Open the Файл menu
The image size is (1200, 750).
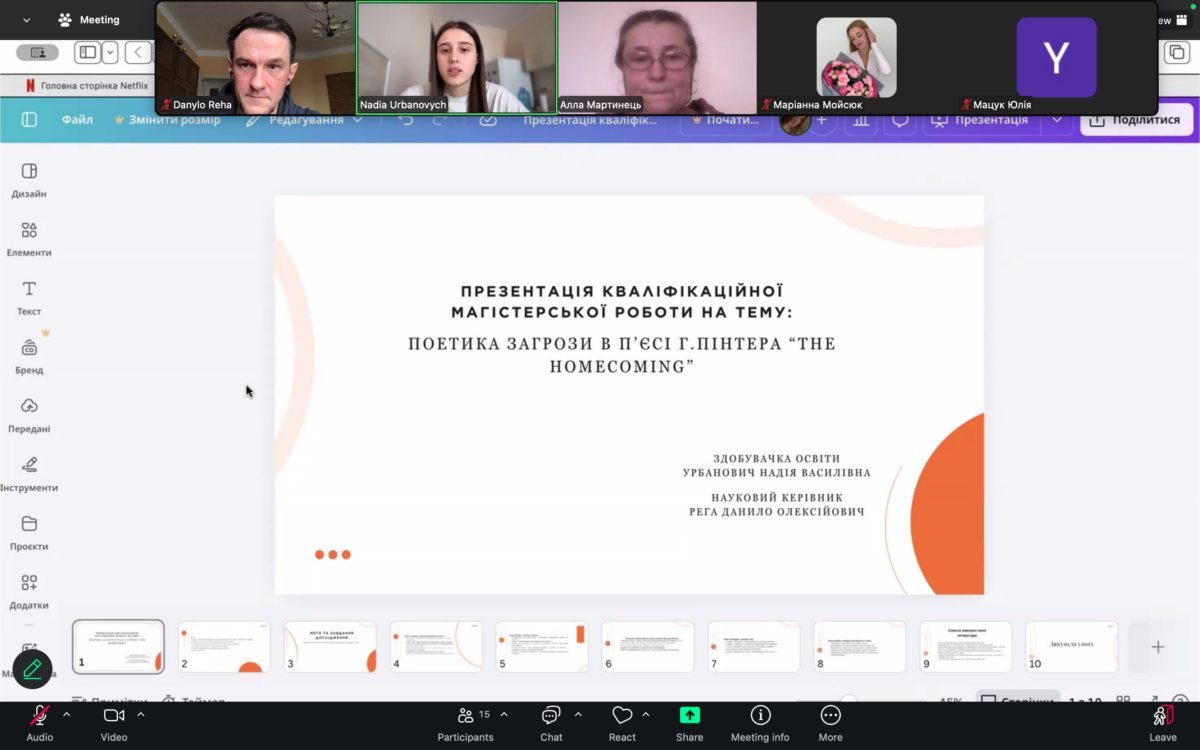[x=77, y=120]
